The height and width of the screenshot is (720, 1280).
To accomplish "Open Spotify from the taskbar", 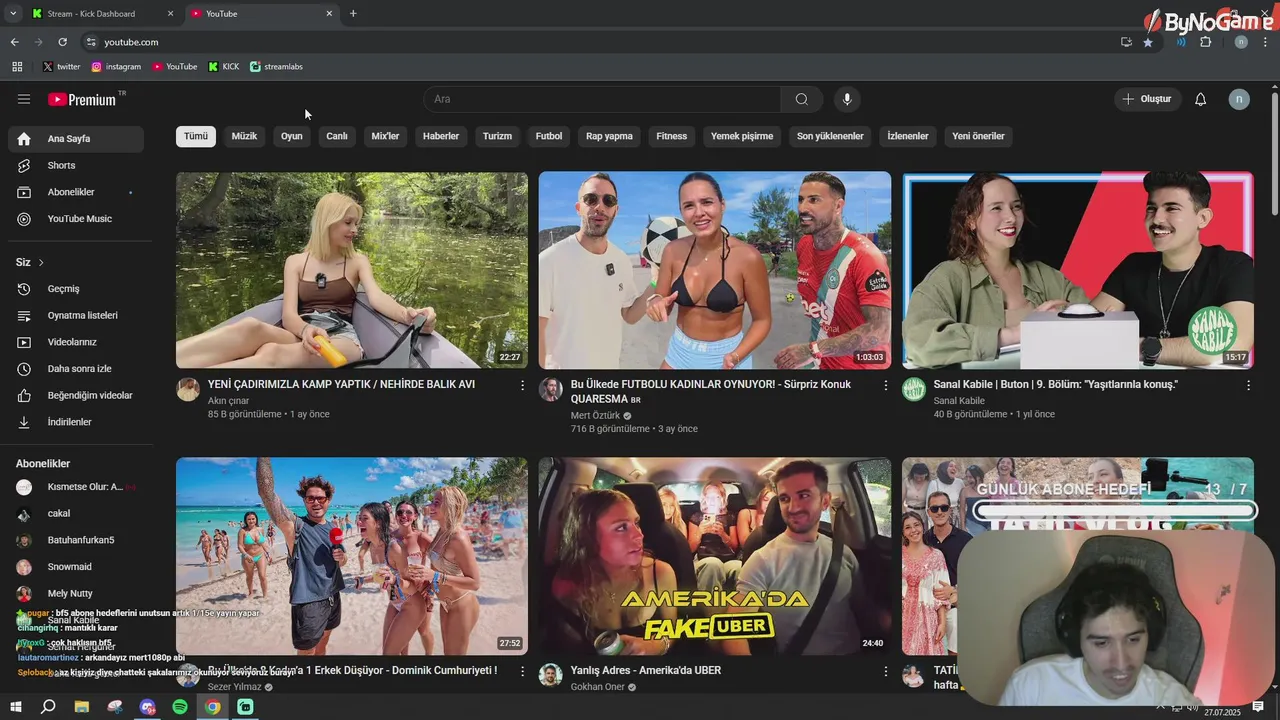I will (x=180, y=707).
